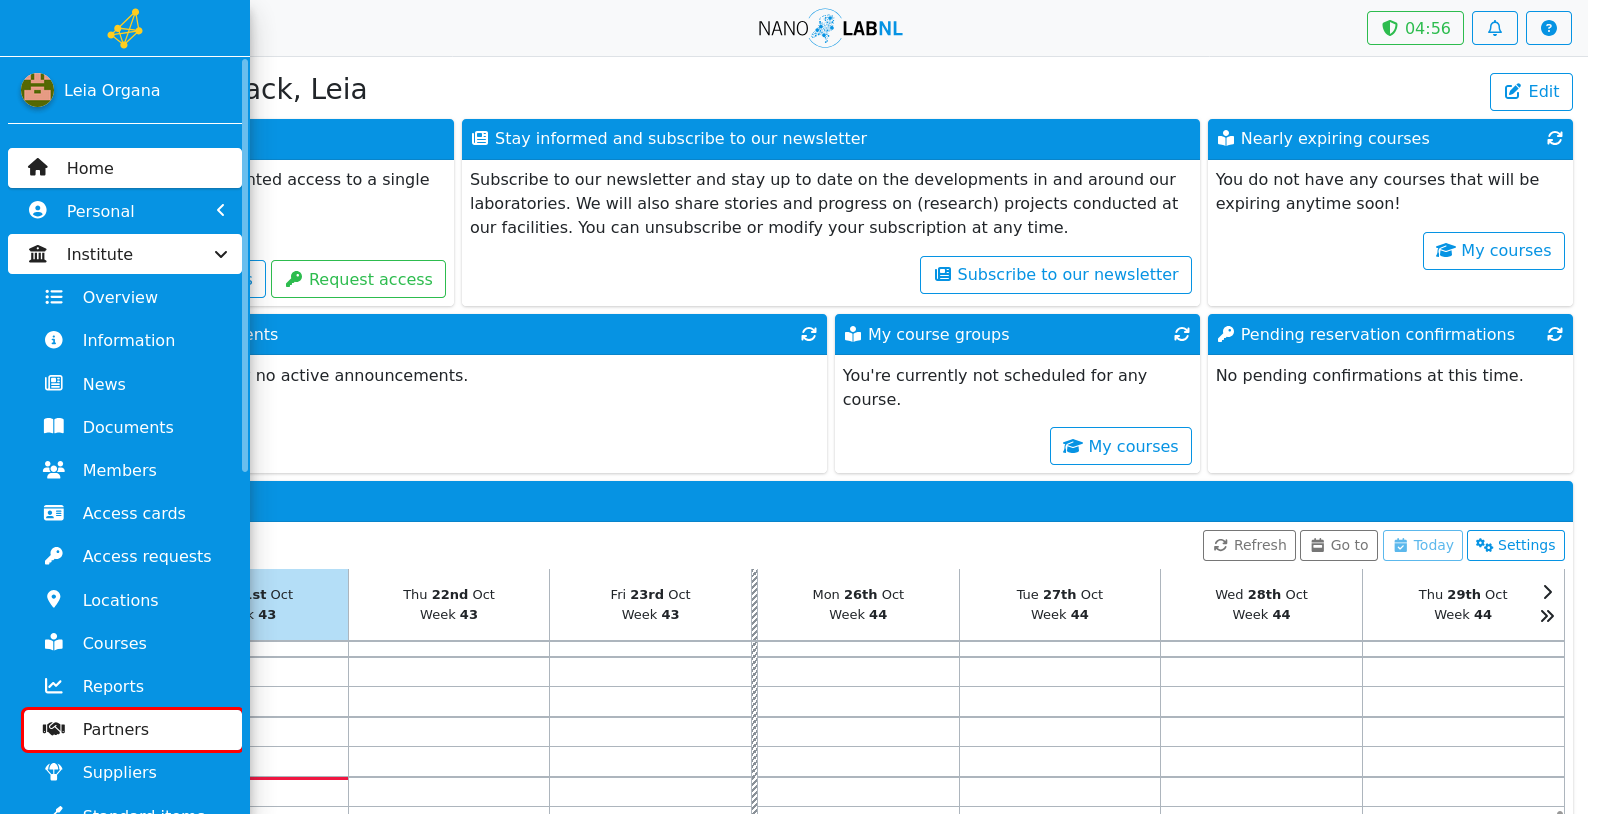Viewport: 1600px width, 814px height.
Task: Click the Request access button
Action: [358, 279]
